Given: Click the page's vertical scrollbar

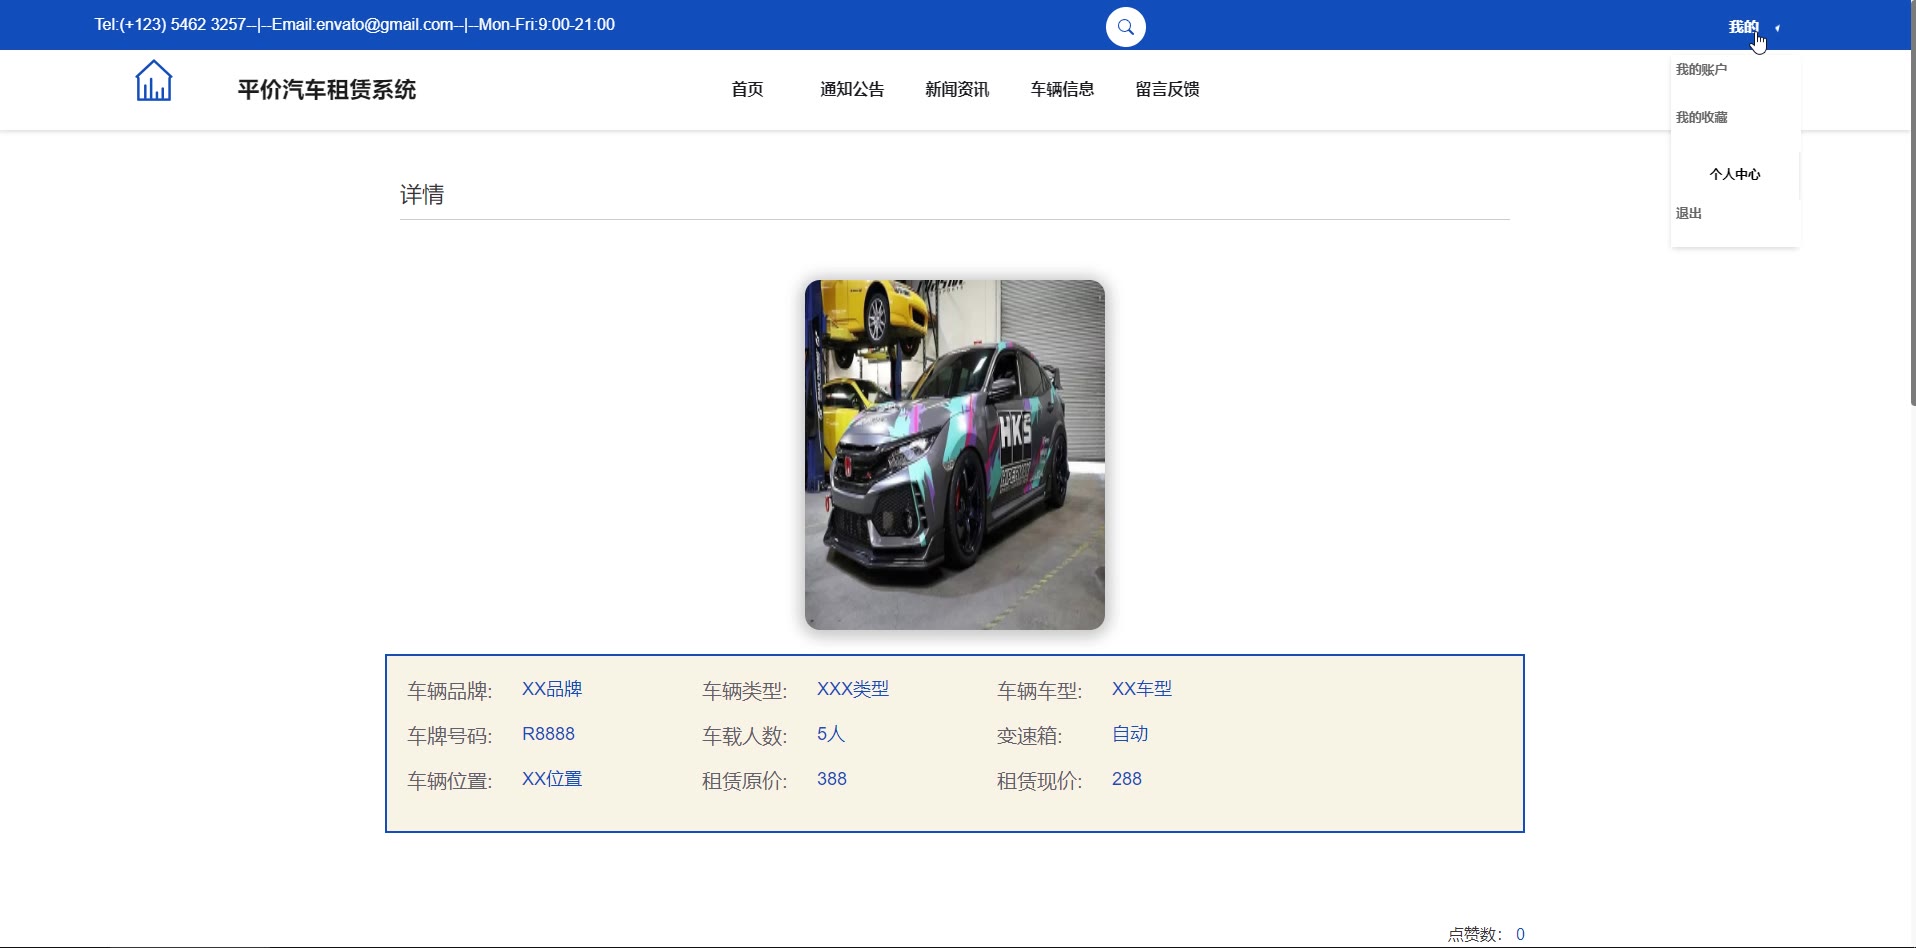Looking at the screenshot, I should [1912, 200].
